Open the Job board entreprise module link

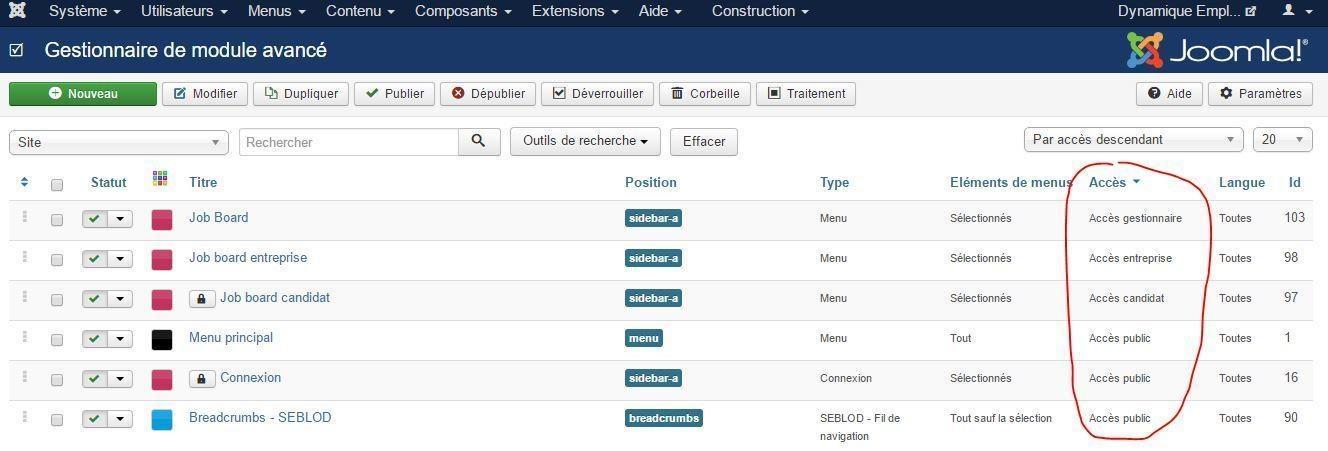coord(248,257)
